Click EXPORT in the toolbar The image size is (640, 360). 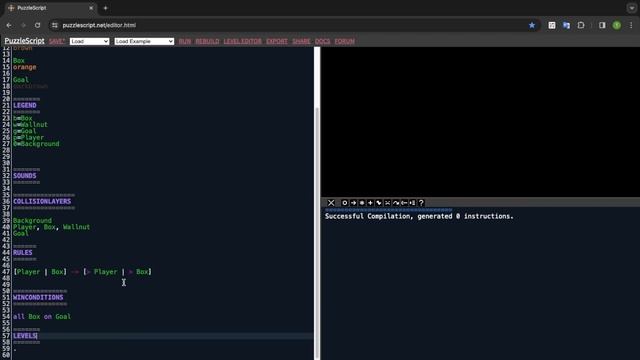pos(277,41)
